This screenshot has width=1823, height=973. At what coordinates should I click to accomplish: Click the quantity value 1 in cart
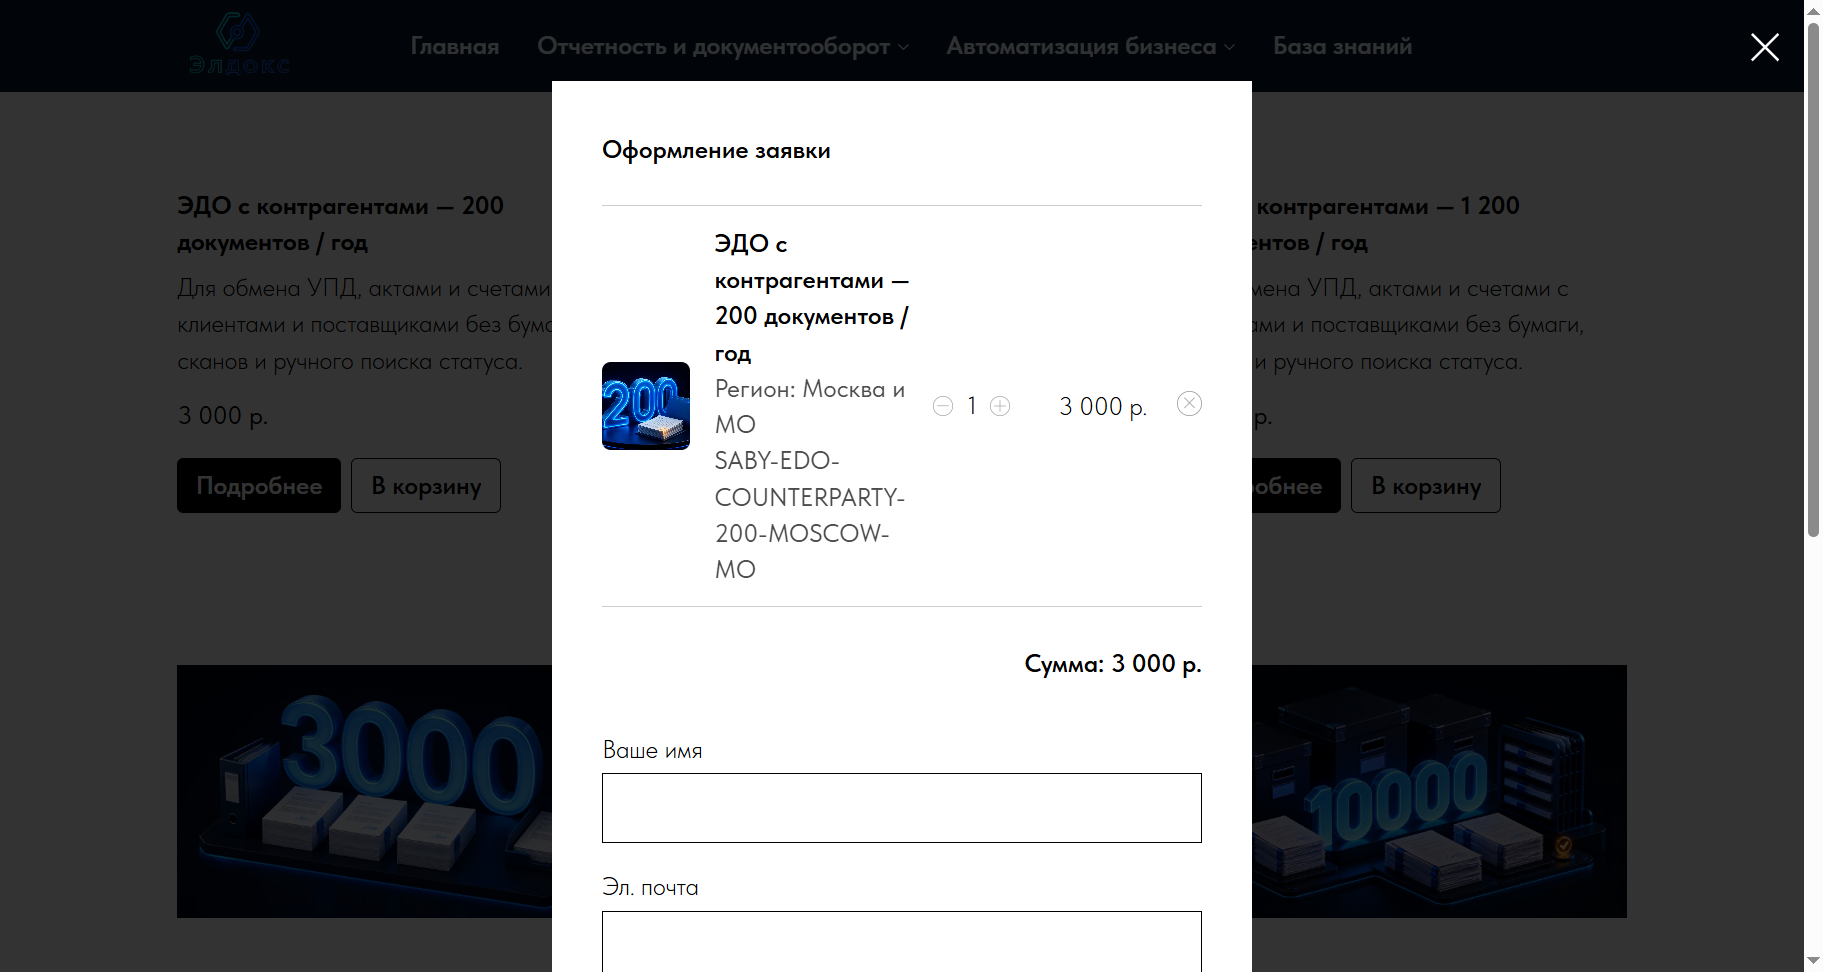click(x=971, y=406)
